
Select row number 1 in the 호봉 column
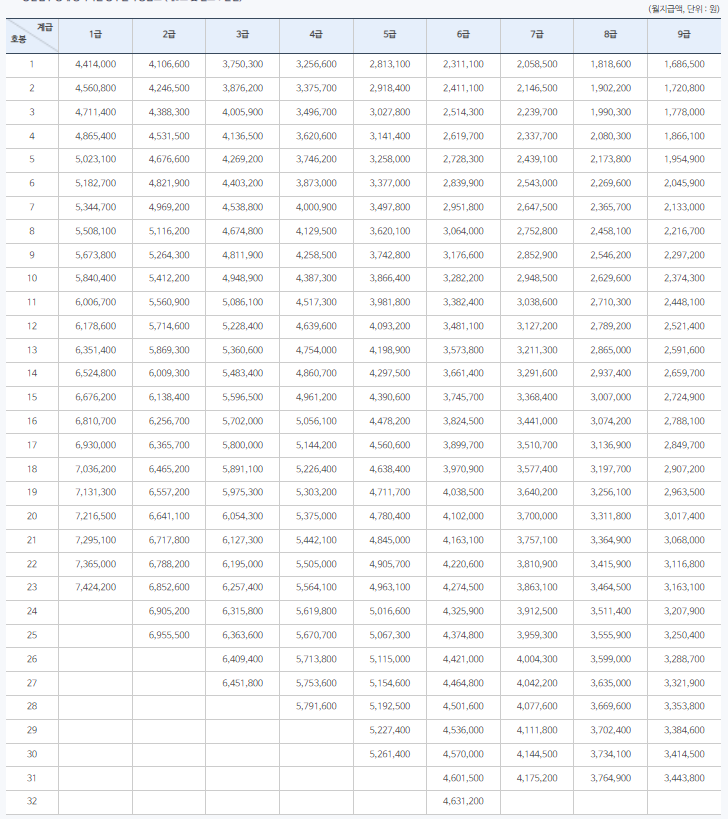(x=32, y=64)
